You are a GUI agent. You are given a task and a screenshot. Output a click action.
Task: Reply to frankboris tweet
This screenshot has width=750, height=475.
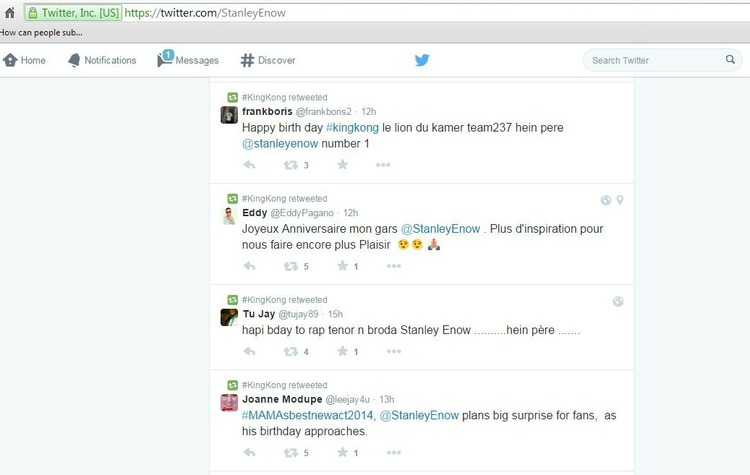pos(249,165)
